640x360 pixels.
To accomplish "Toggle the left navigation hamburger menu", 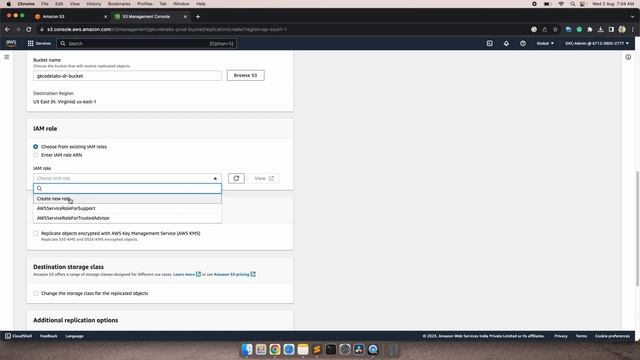I will 7,57.
